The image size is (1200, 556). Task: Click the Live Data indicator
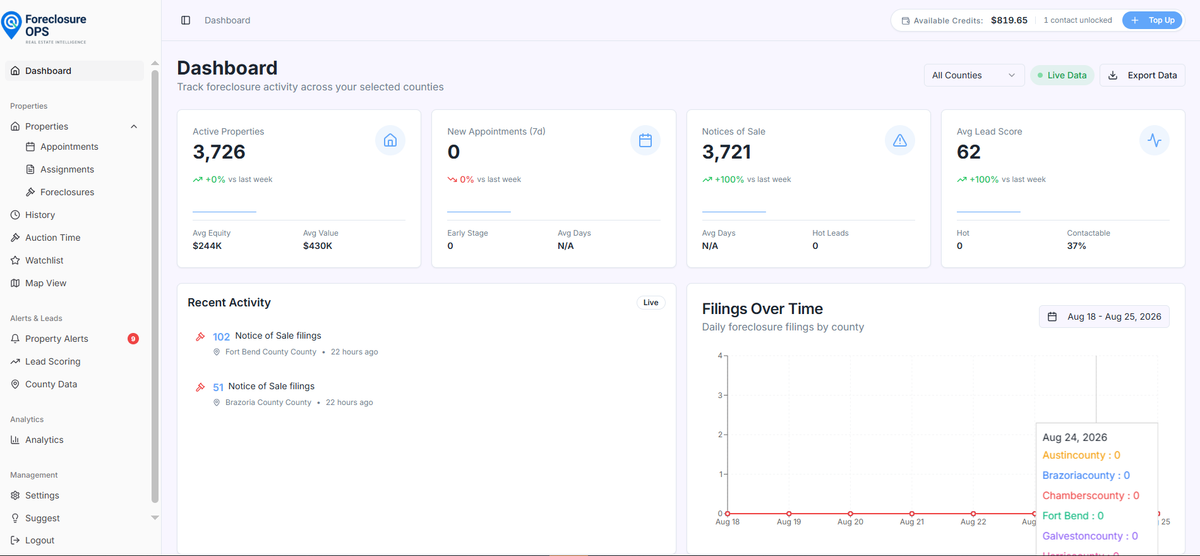[x=1062, y=75]
